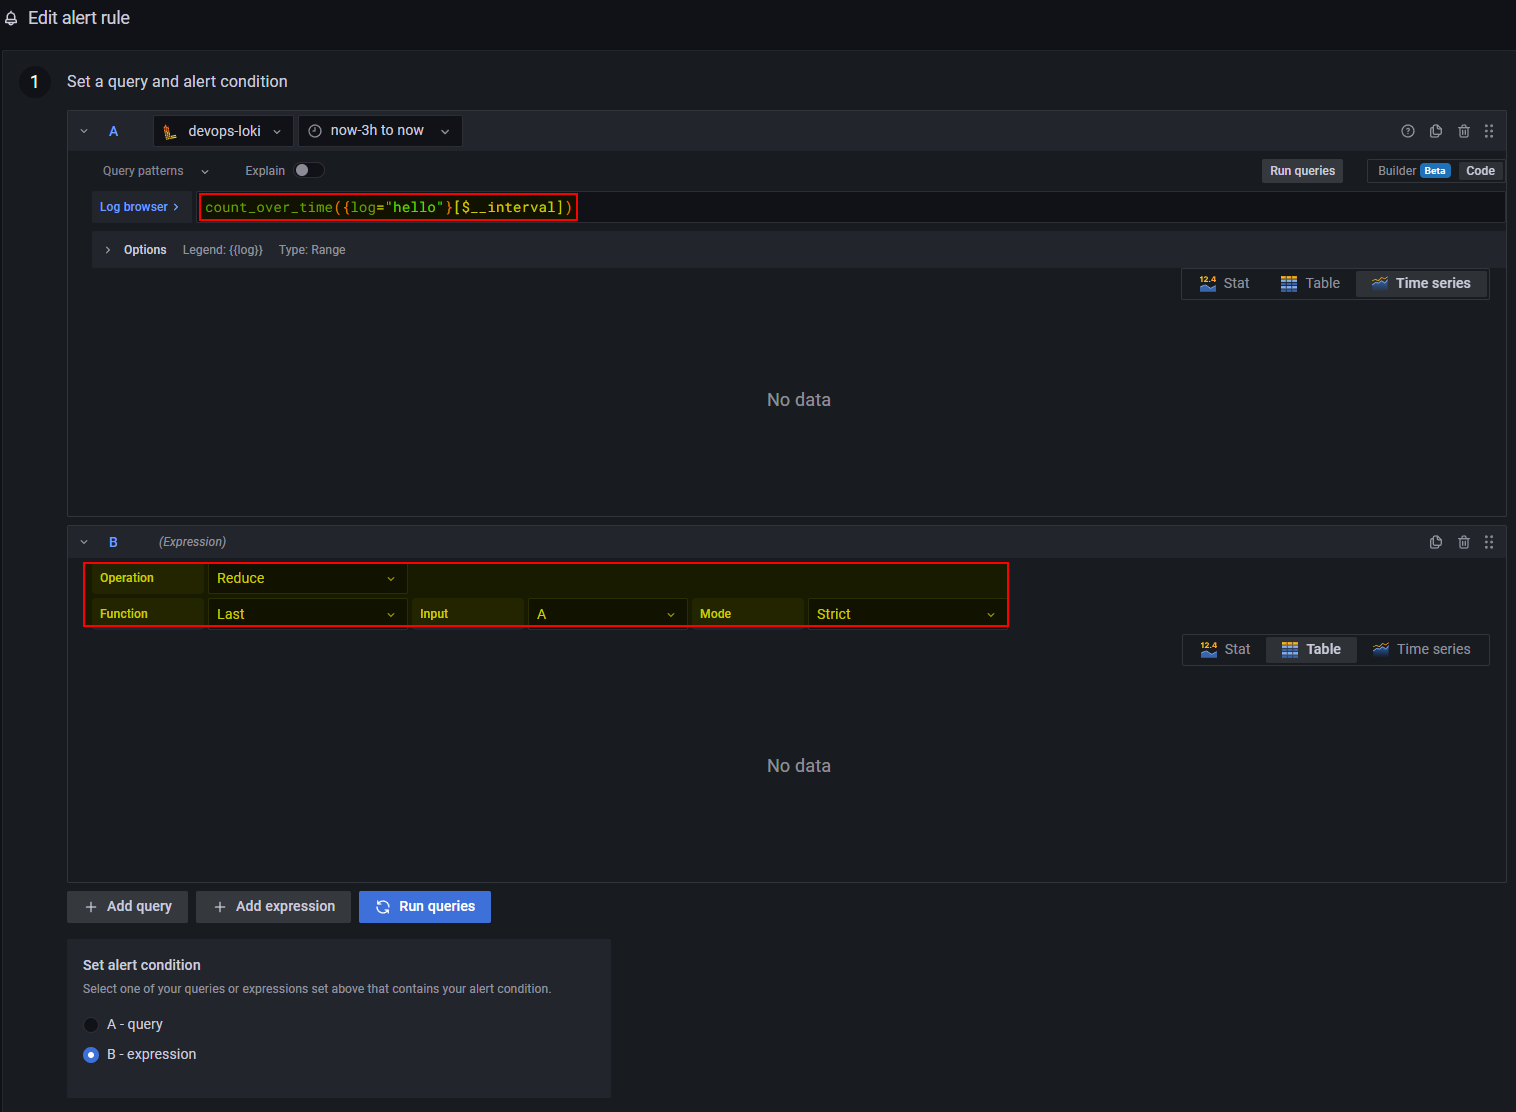Viewport: 1516px width, 1112px height.
Task: Toggle the Explain switch
Action: pos(309,170)
